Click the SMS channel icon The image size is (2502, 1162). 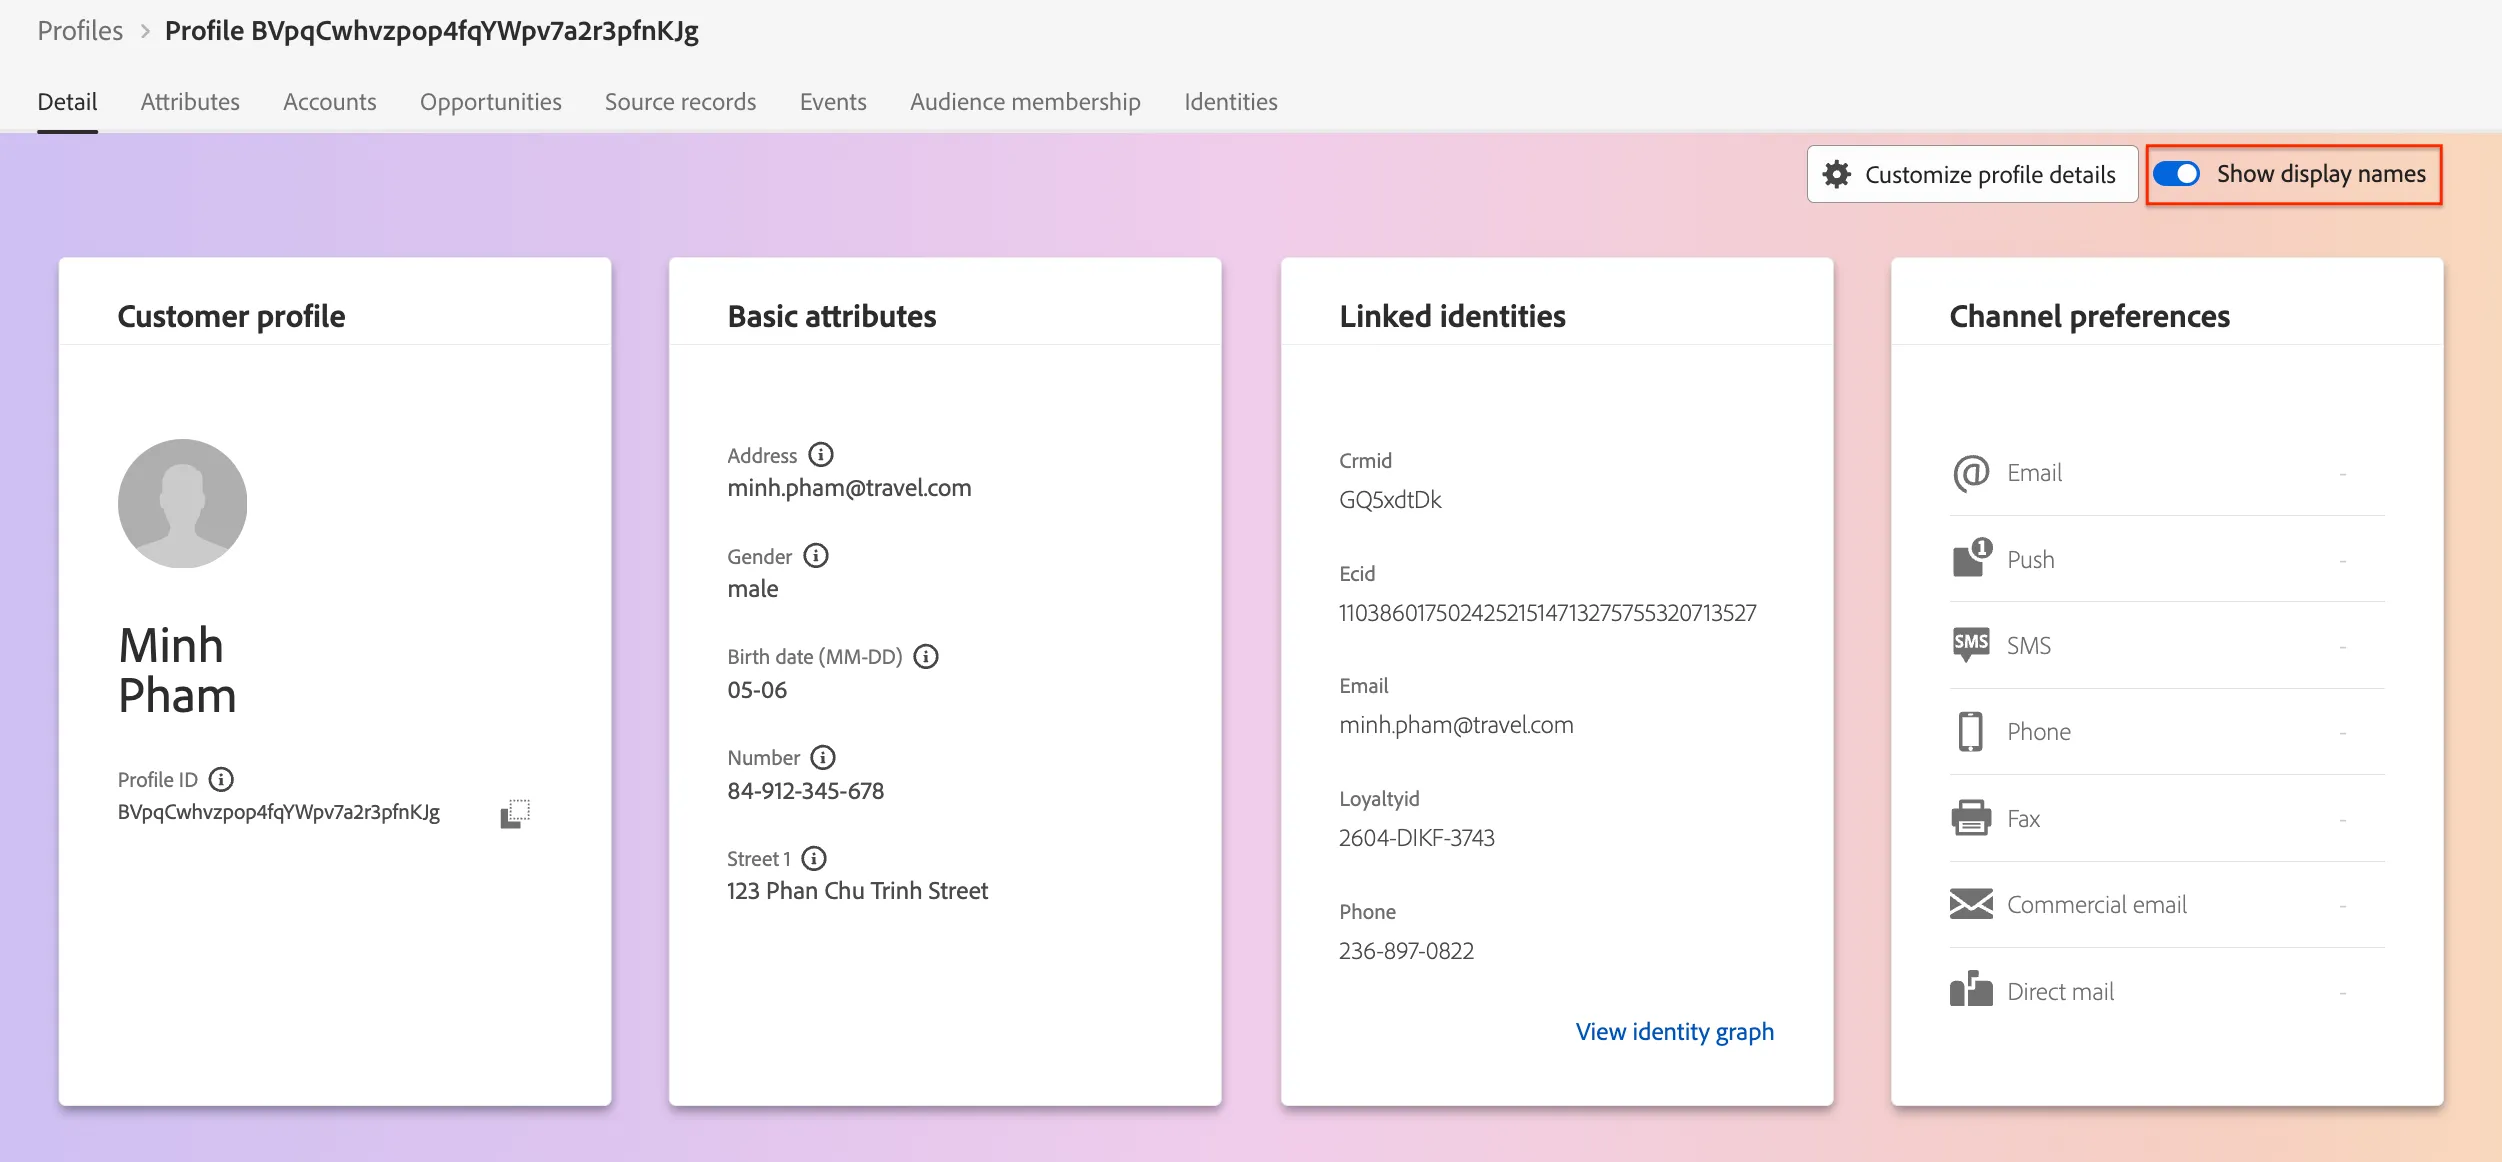tap(1971, 645)
